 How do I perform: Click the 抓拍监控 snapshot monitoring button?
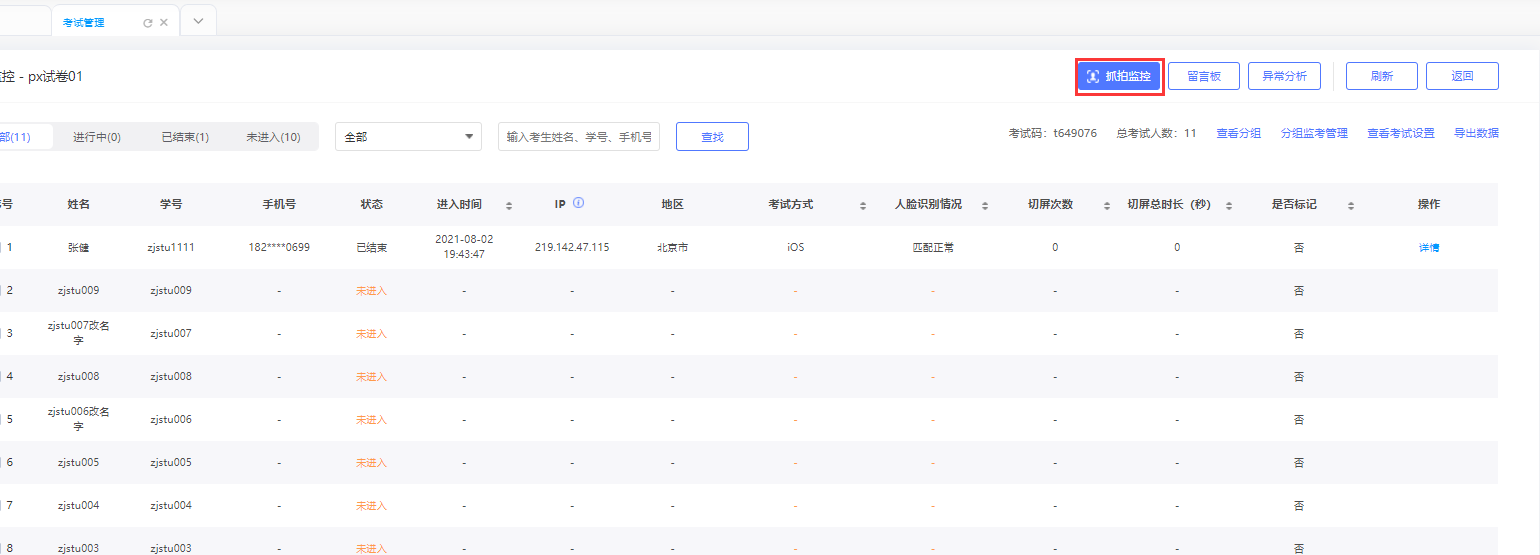tap(1119, 77)
